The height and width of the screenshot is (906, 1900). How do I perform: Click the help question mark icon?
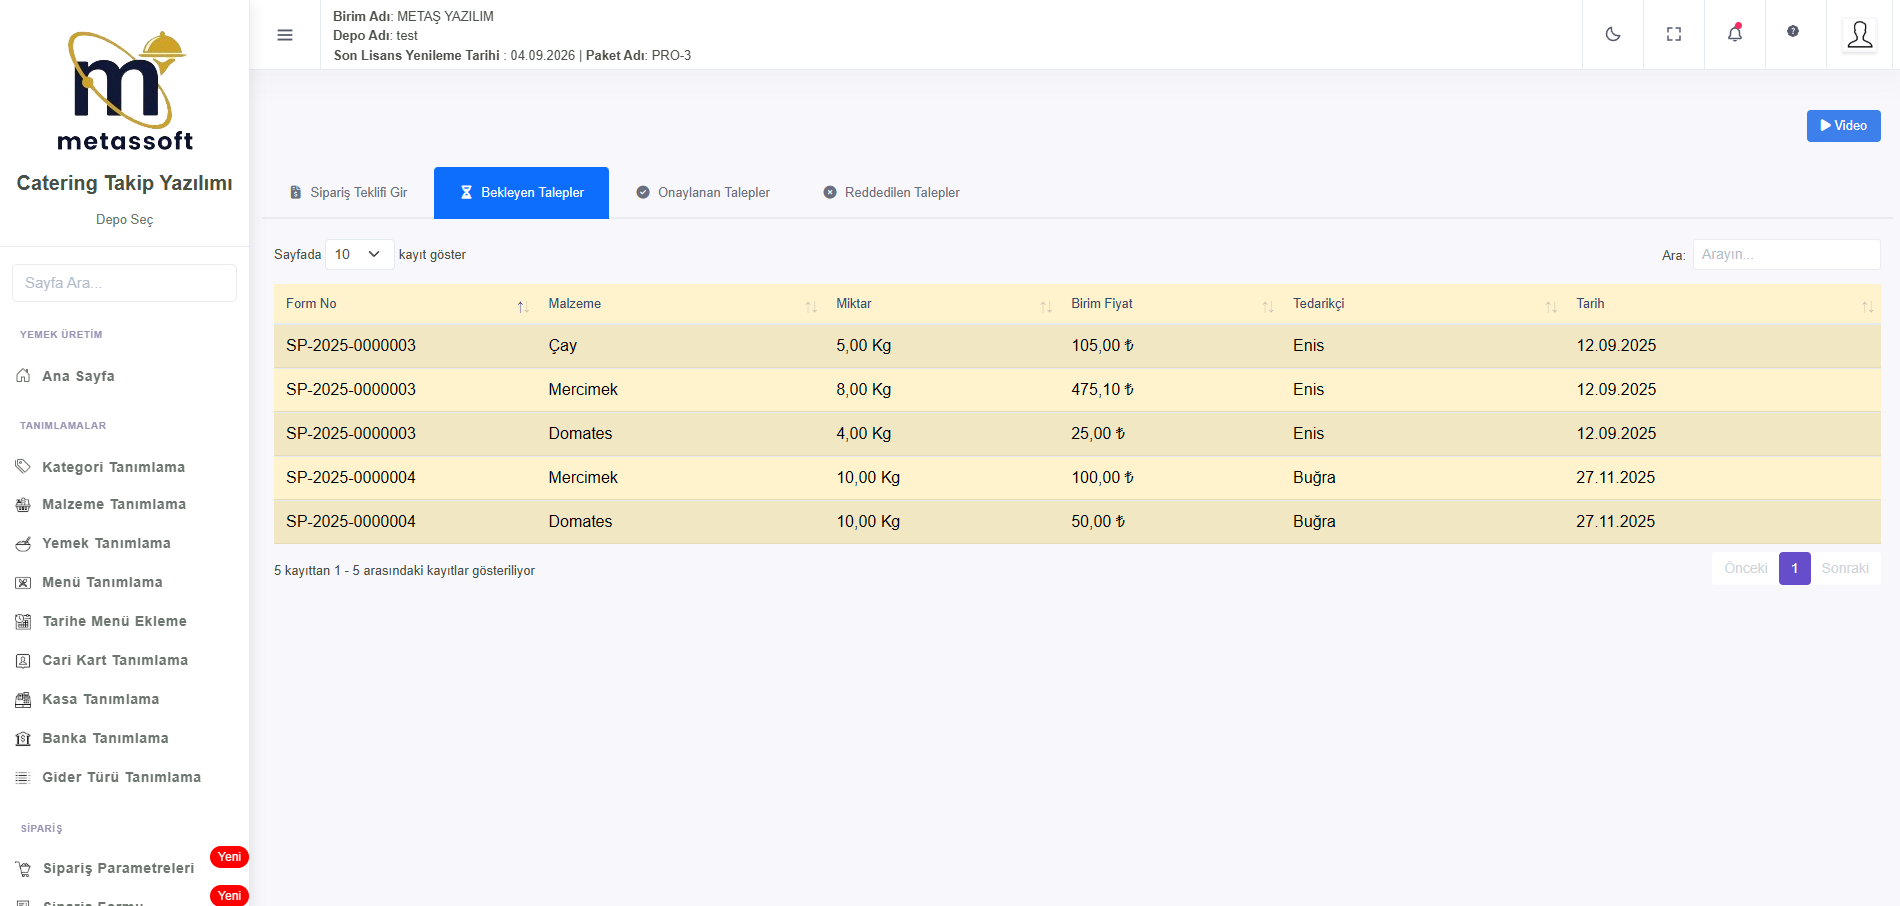1792,32
